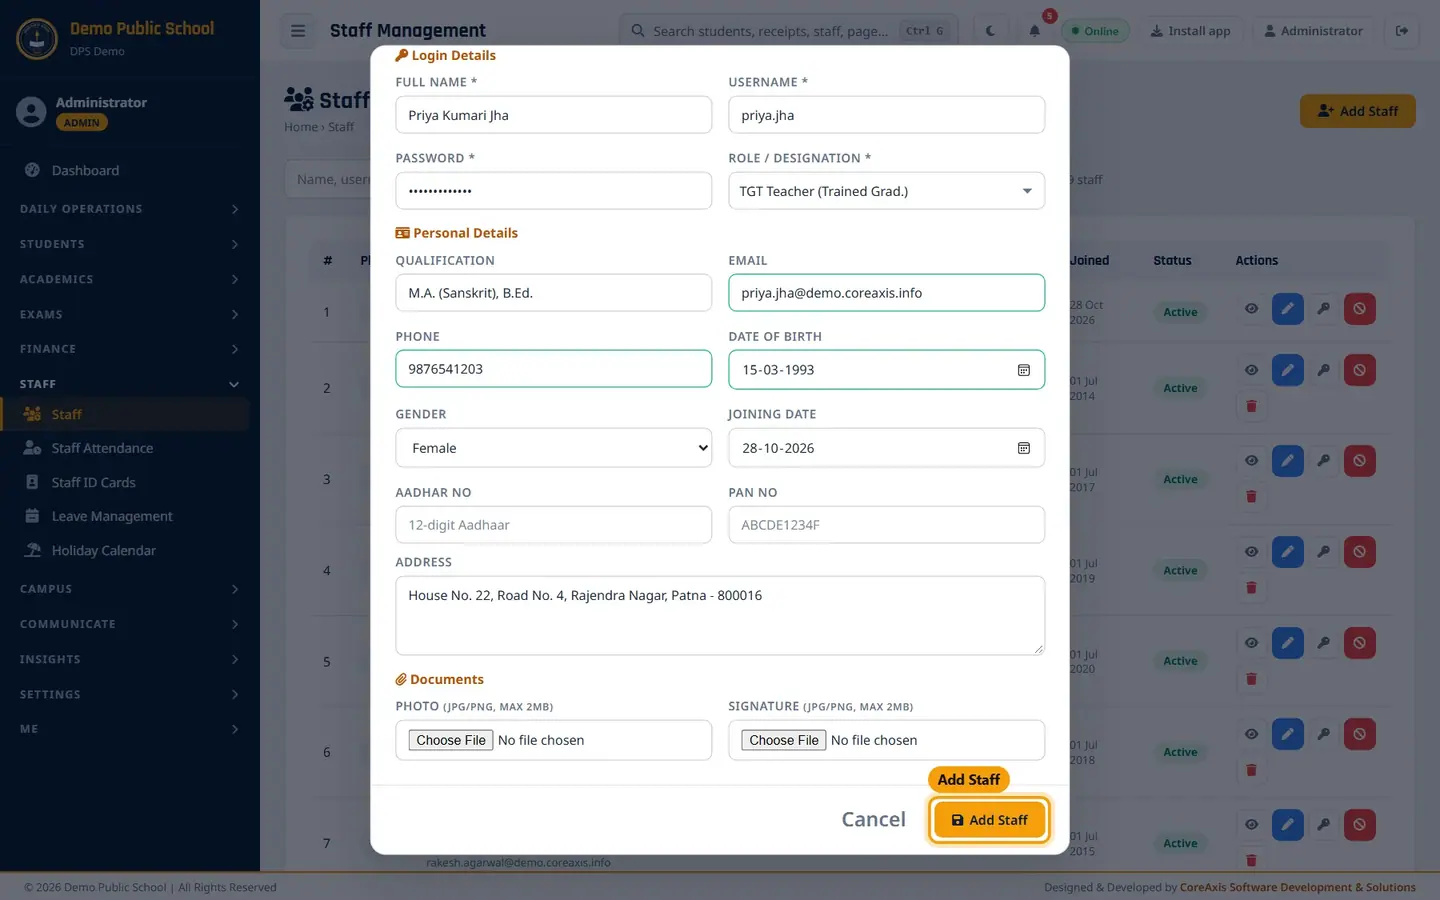Image resolution: width=1440 pixels, height=900 pixels.
Task: Submit the form with the Add Staff save button
Action: coord(989,820)
